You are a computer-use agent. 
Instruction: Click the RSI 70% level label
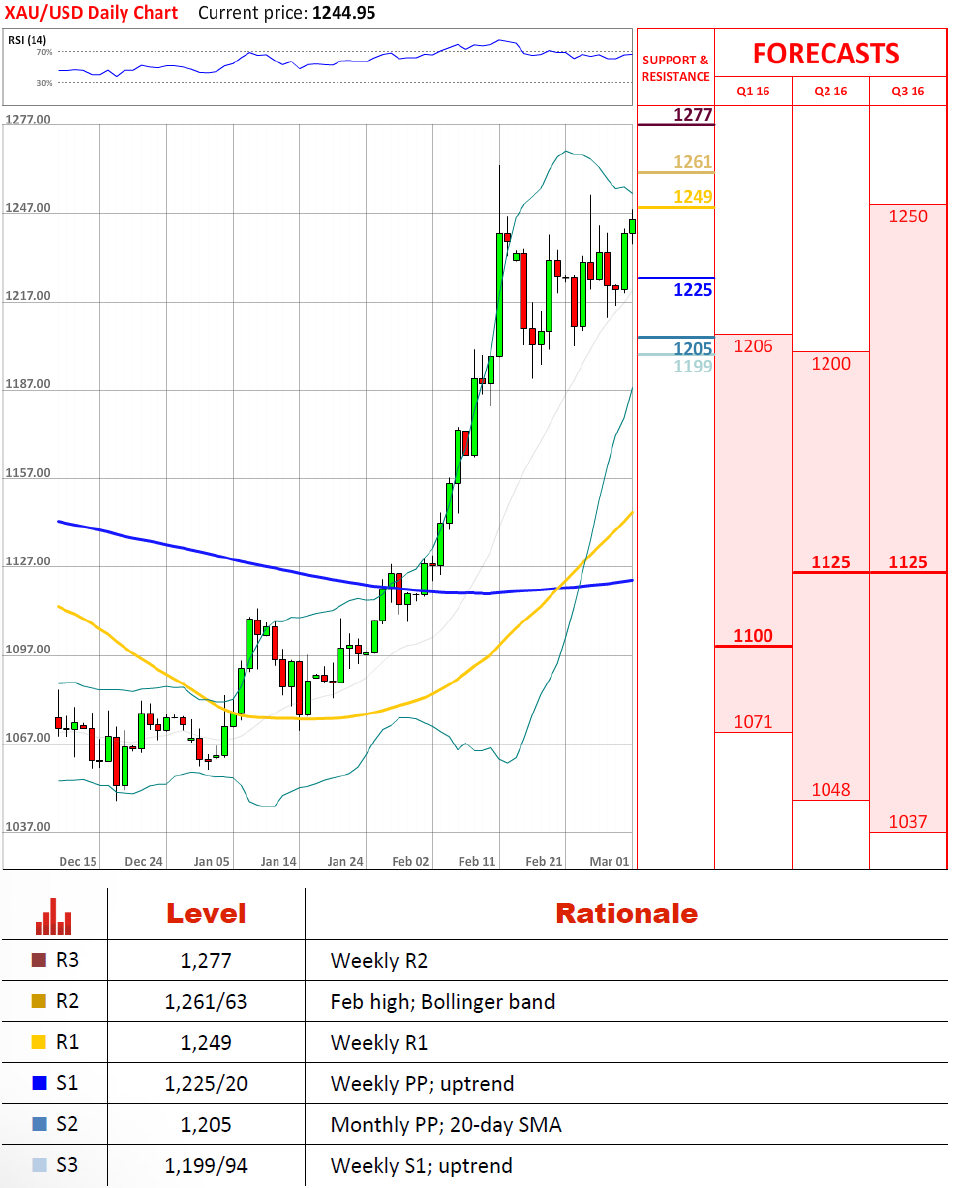coord(45,52)
